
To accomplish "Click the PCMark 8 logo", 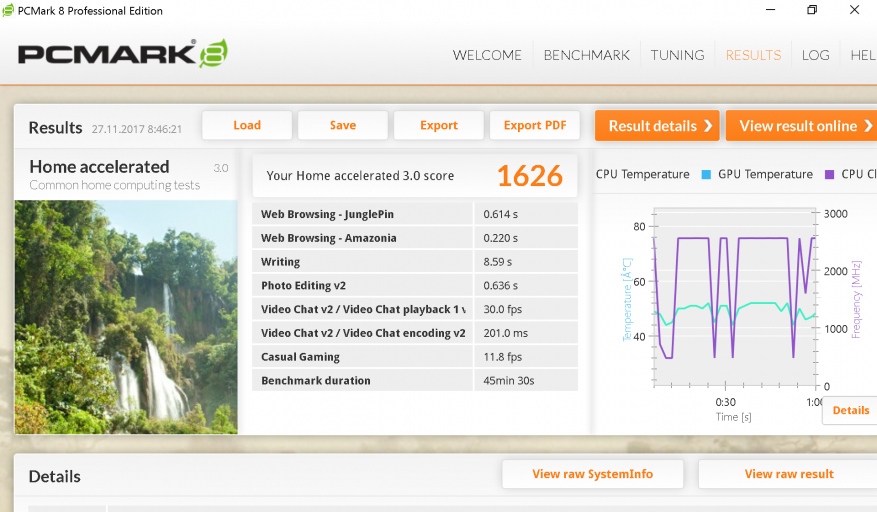I will 122,53.
